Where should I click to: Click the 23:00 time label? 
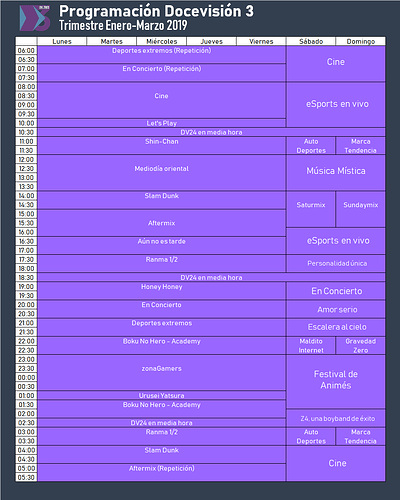tap(26, 359)
